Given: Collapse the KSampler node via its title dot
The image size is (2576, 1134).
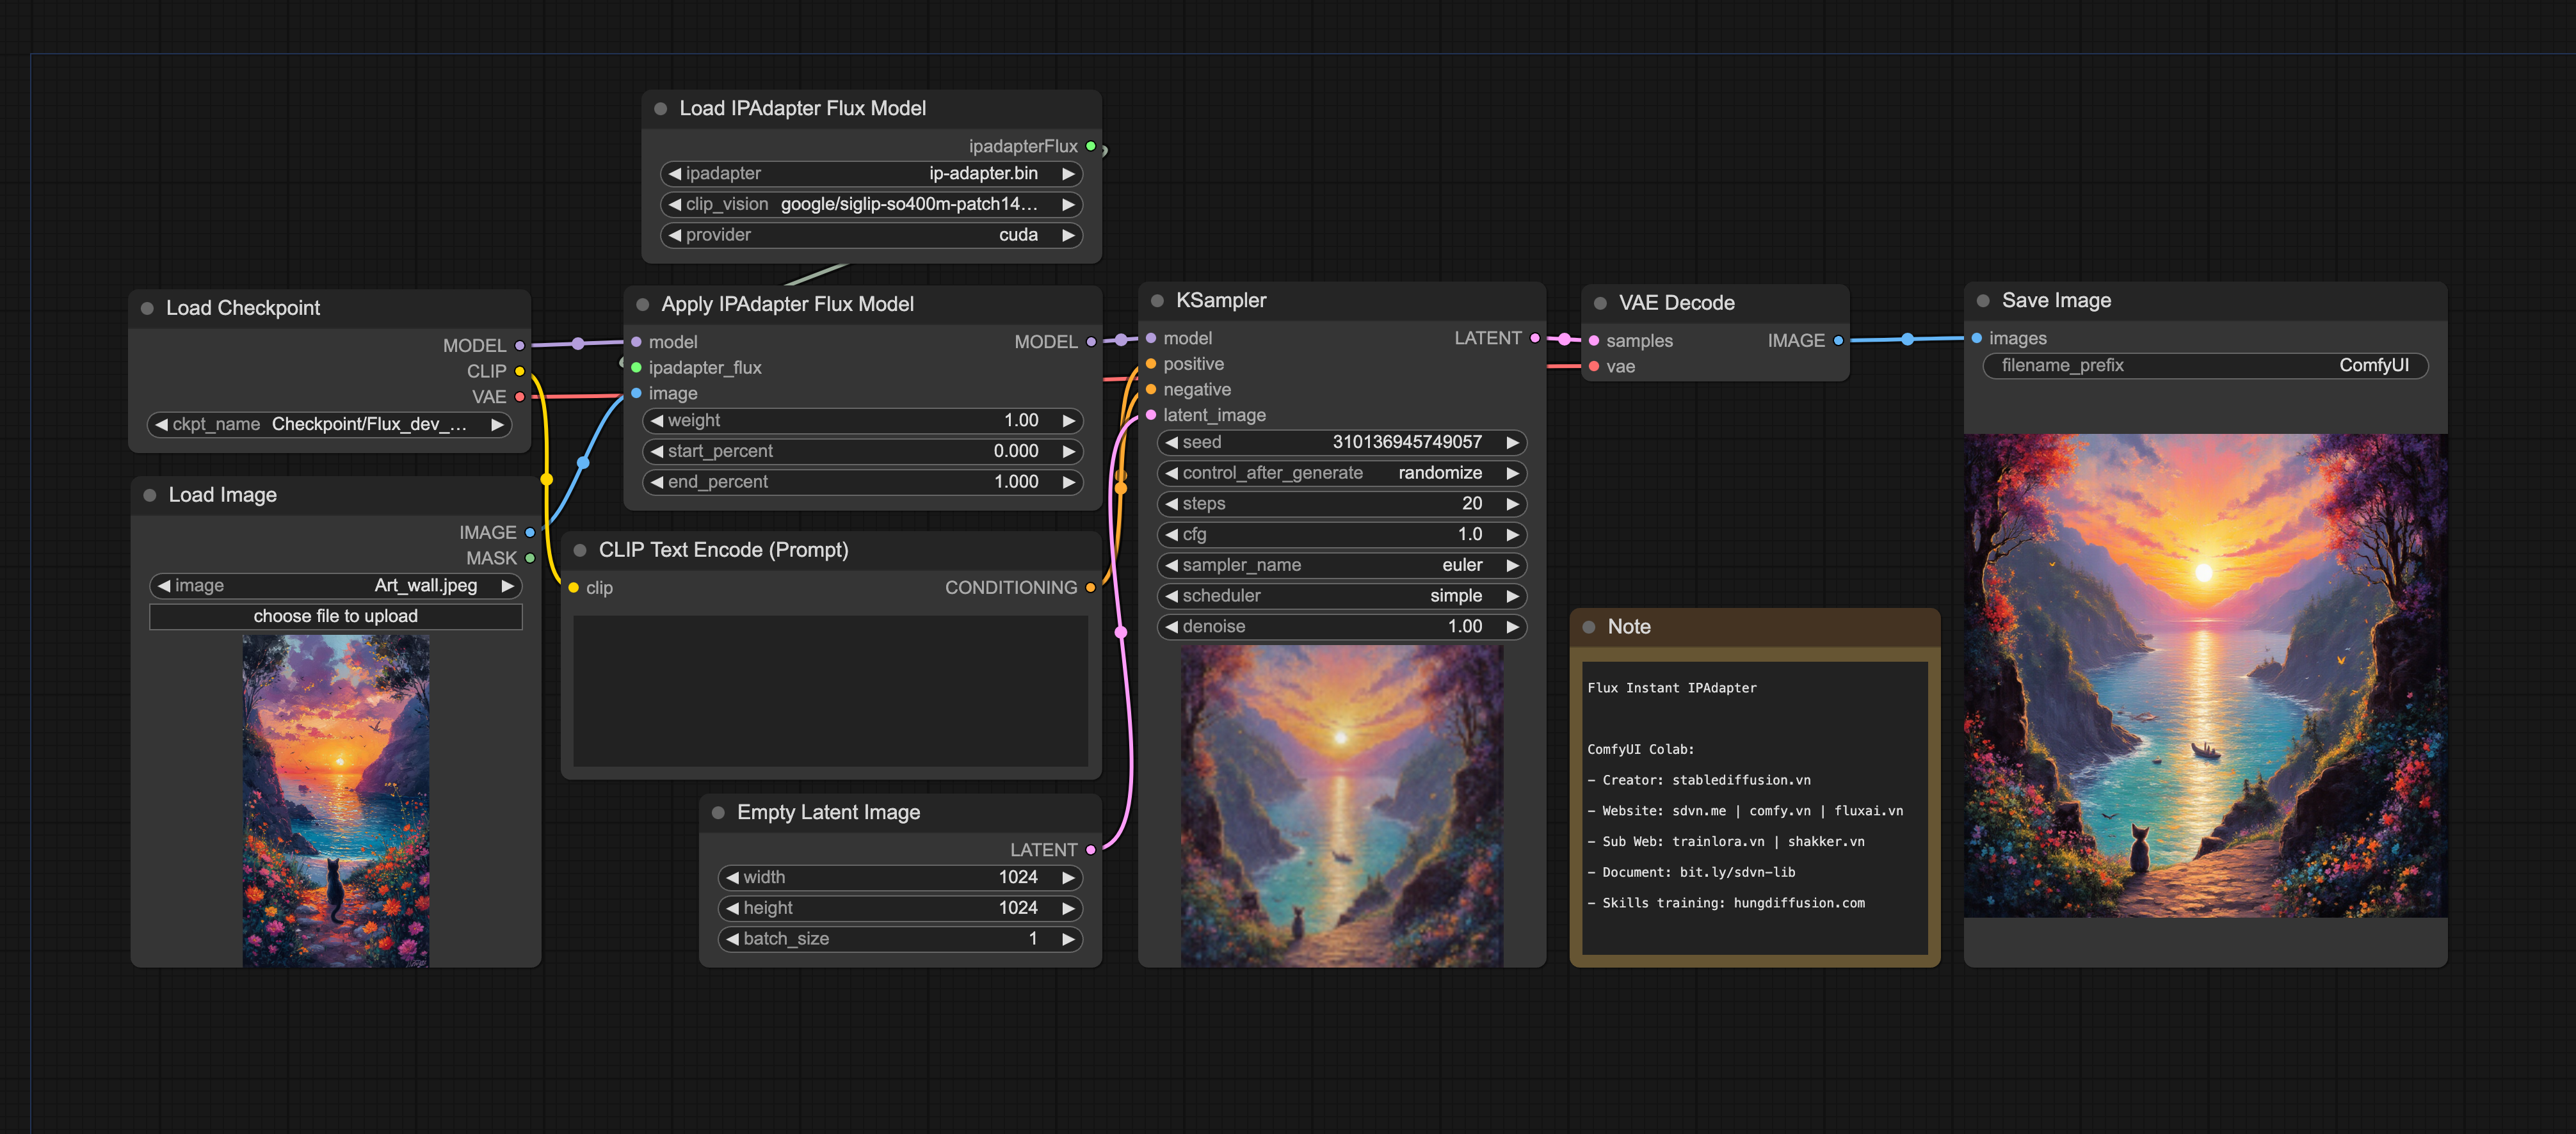Looking at the screenshot, I should (1157, 301).
